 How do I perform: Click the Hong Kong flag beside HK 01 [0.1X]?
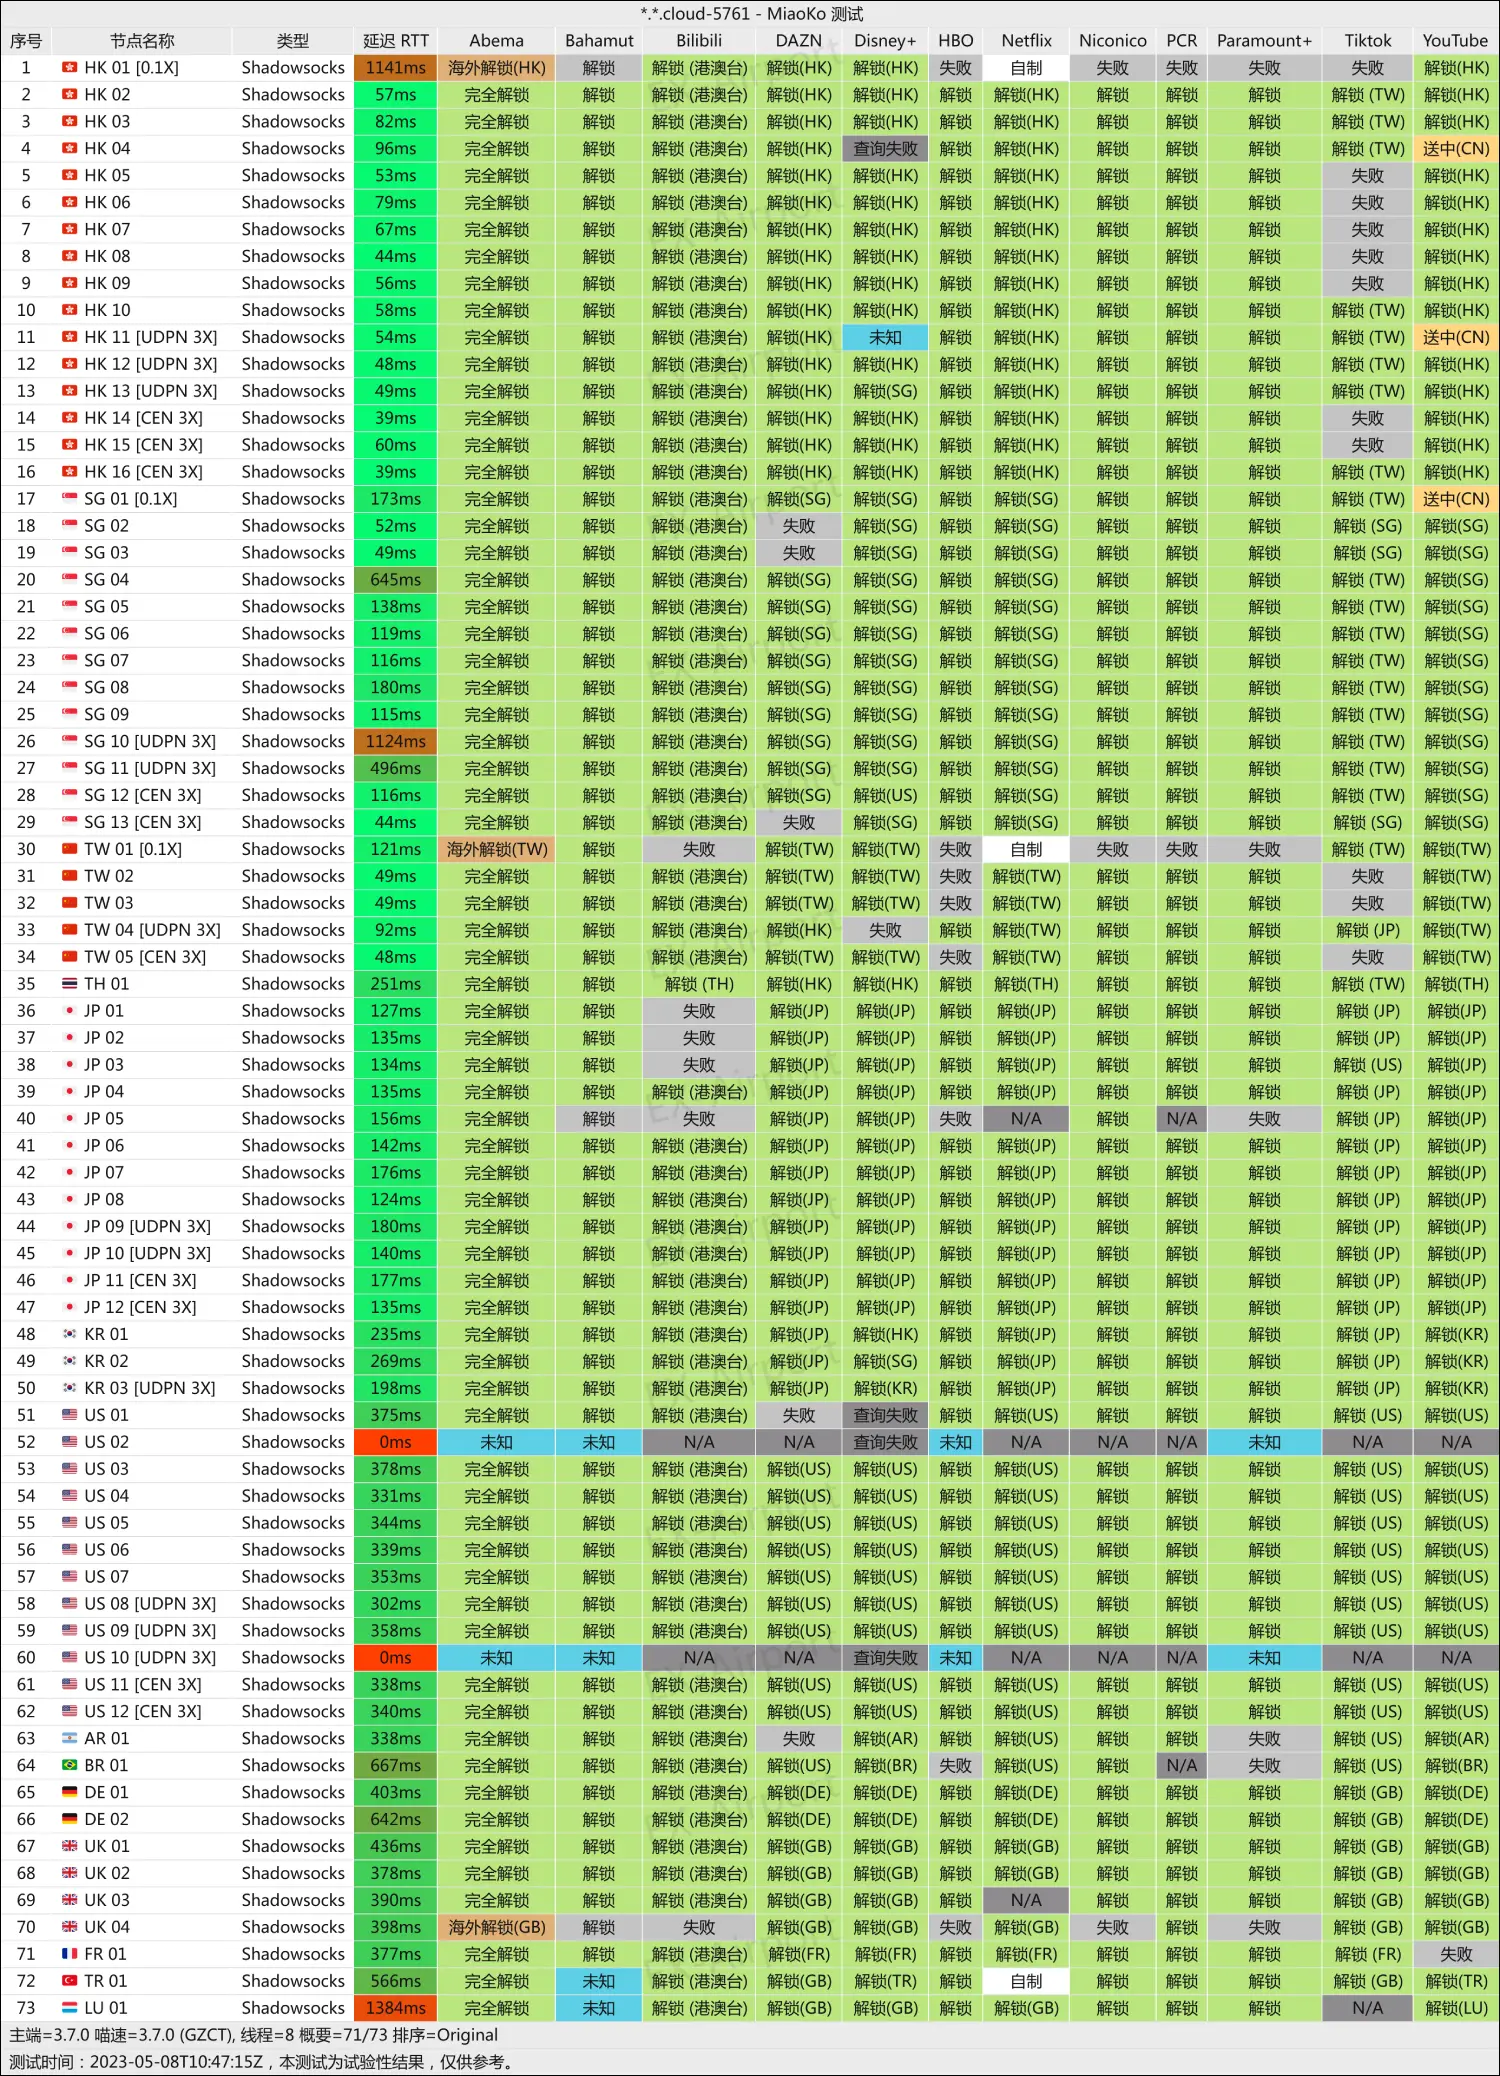69,68
